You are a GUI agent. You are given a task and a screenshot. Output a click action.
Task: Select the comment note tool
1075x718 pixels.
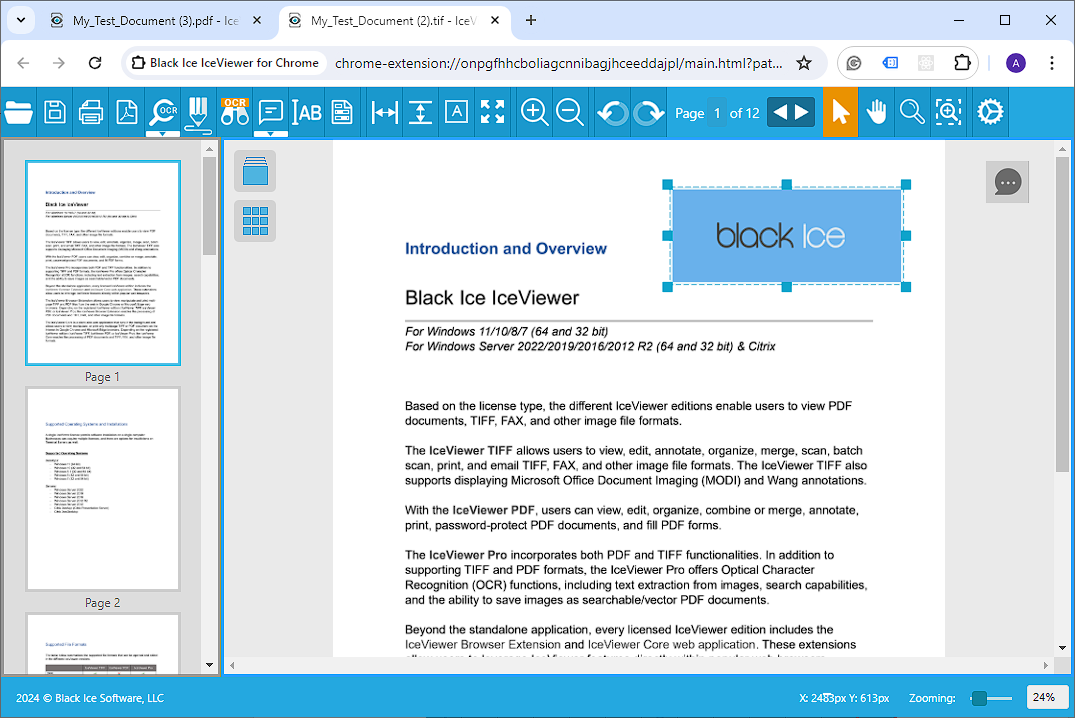click(271, 112)
